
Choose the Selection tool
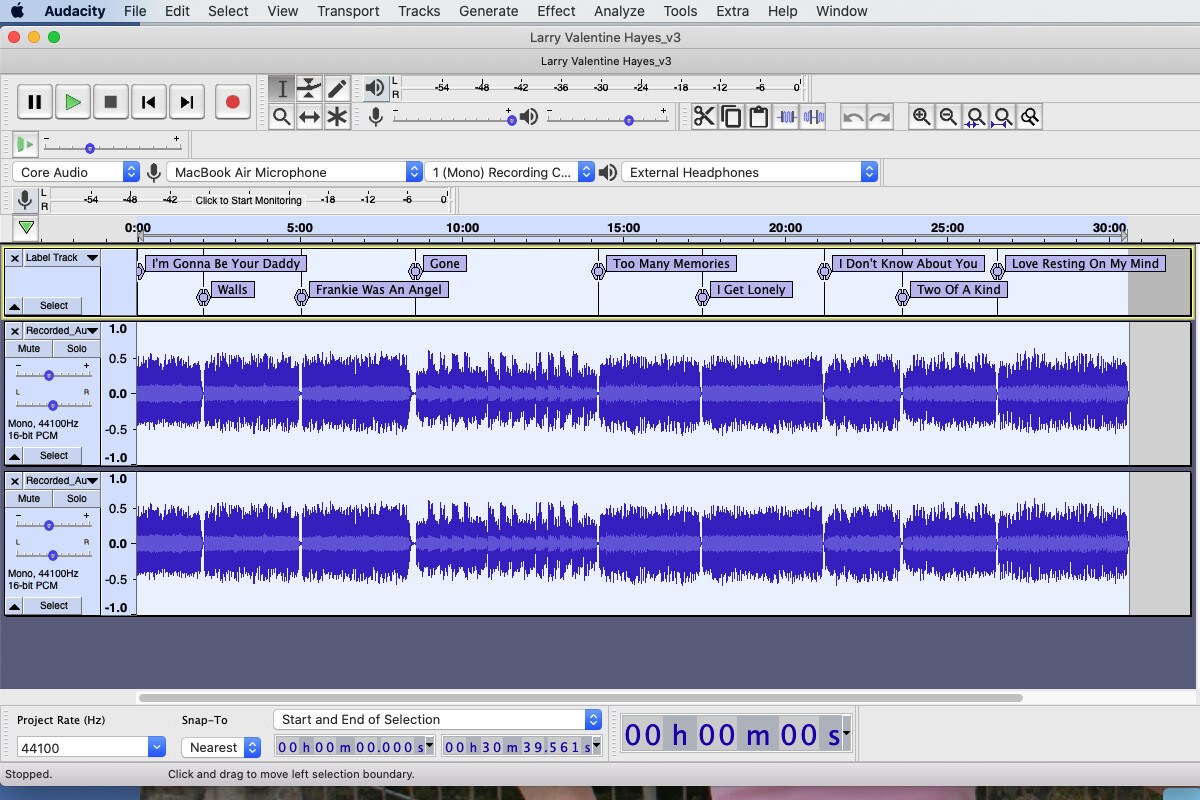[x=282, y=88]
